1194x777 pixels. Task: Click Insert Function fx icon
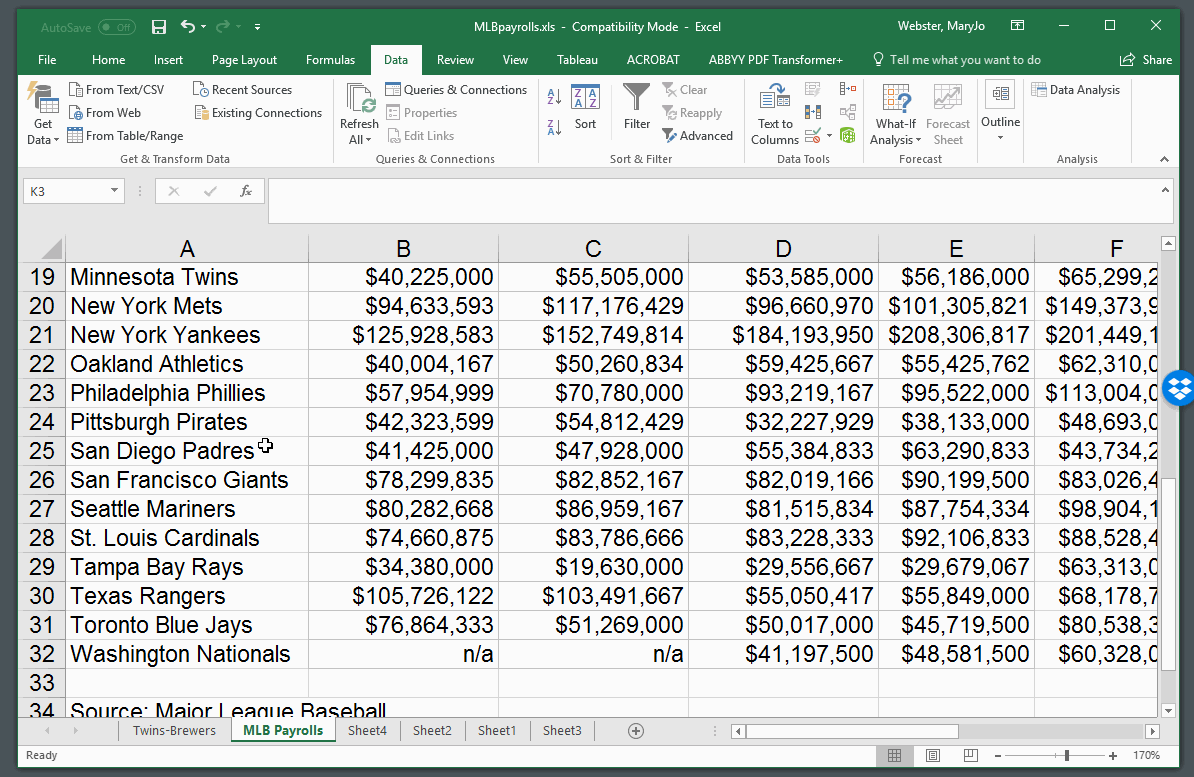246,191
